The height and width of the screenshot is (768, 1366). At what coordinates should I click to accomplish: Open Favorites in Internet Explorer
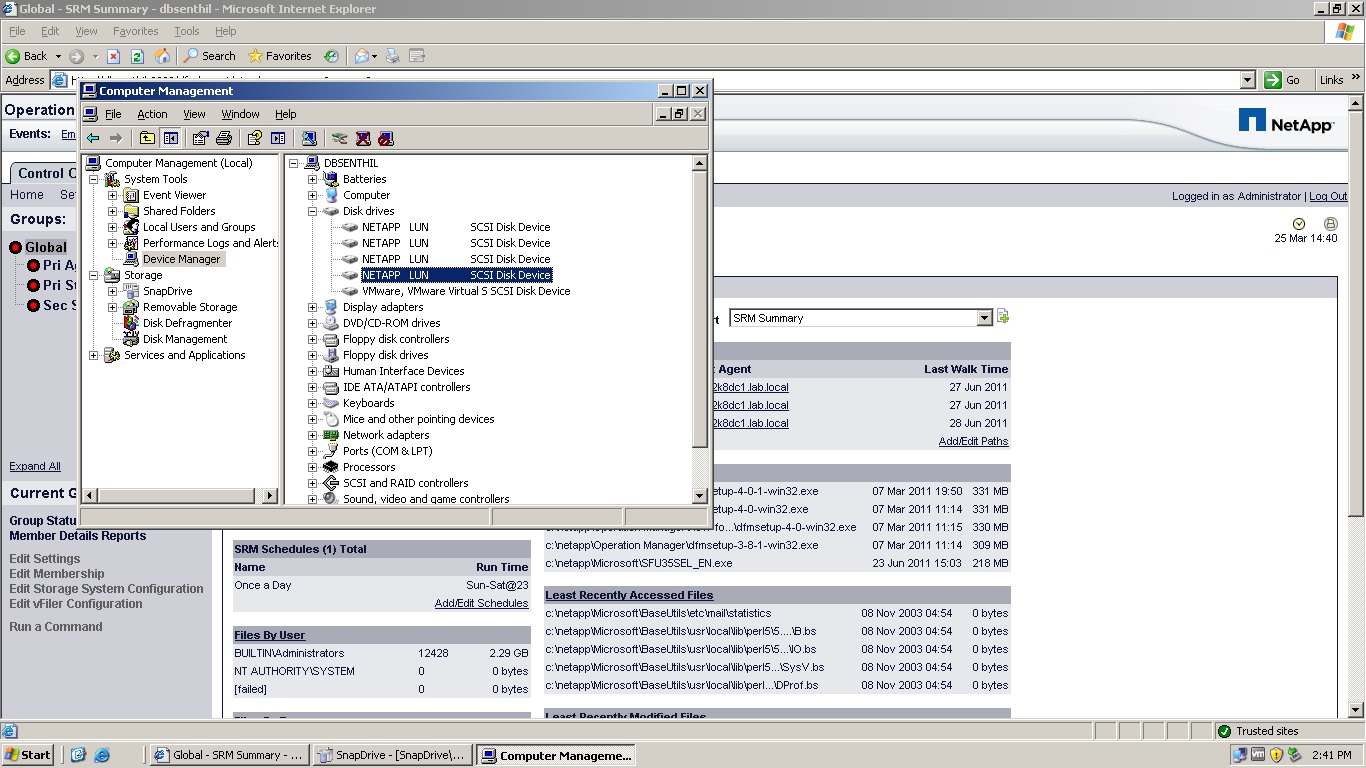click(x=280, y=55)
